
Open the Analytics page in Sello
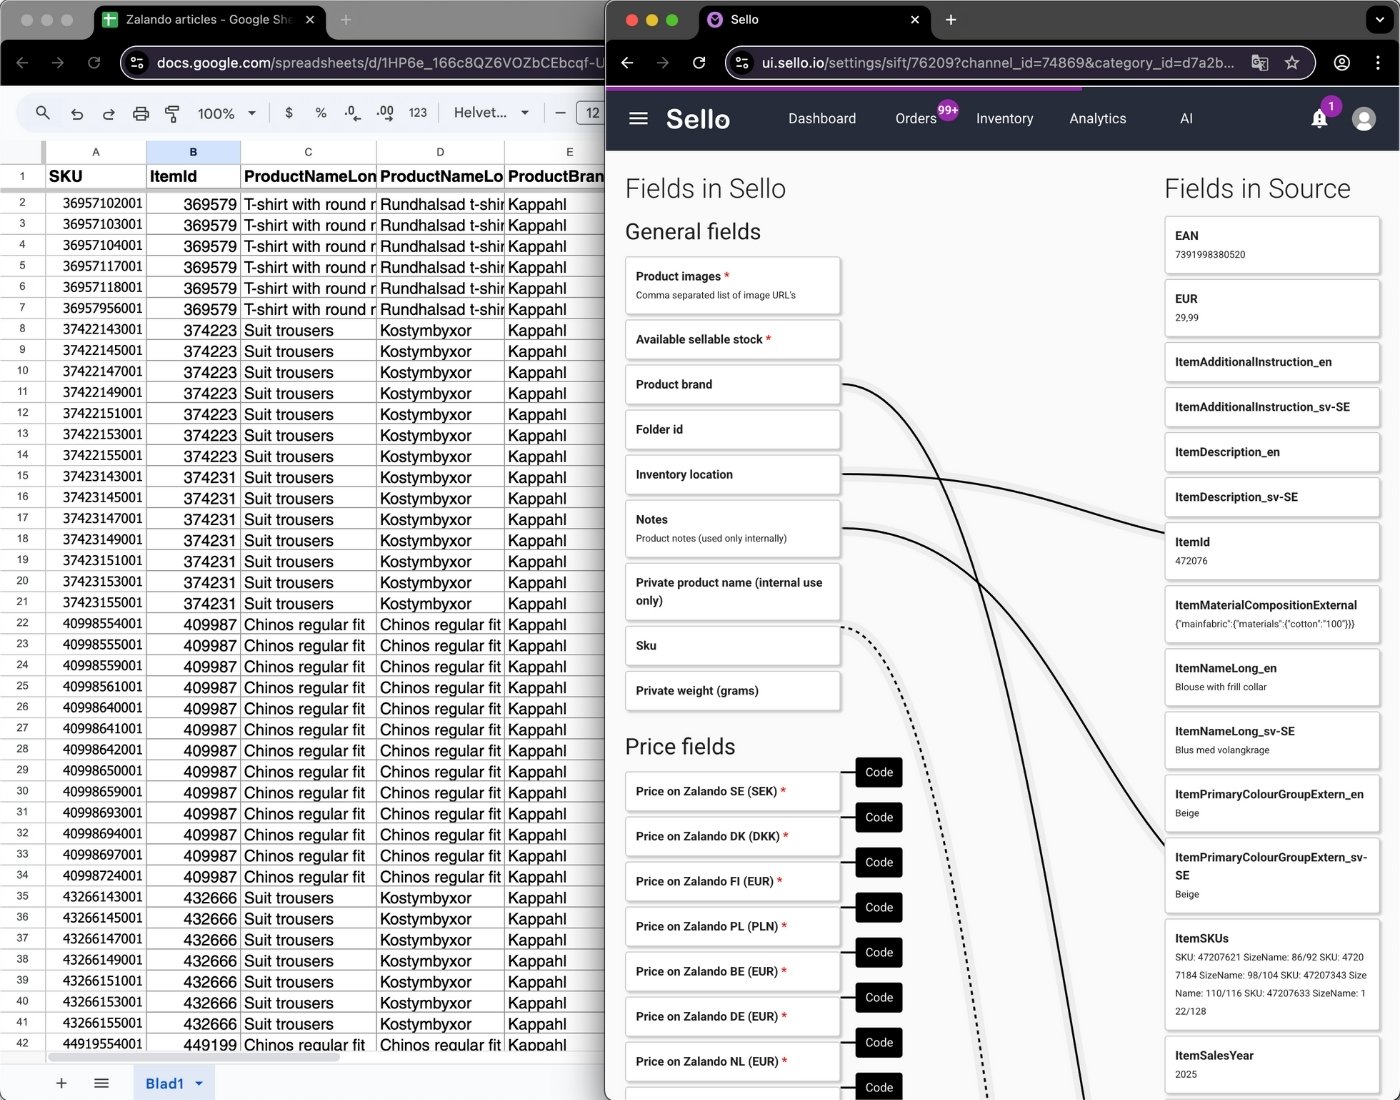tap(1097, 118)
